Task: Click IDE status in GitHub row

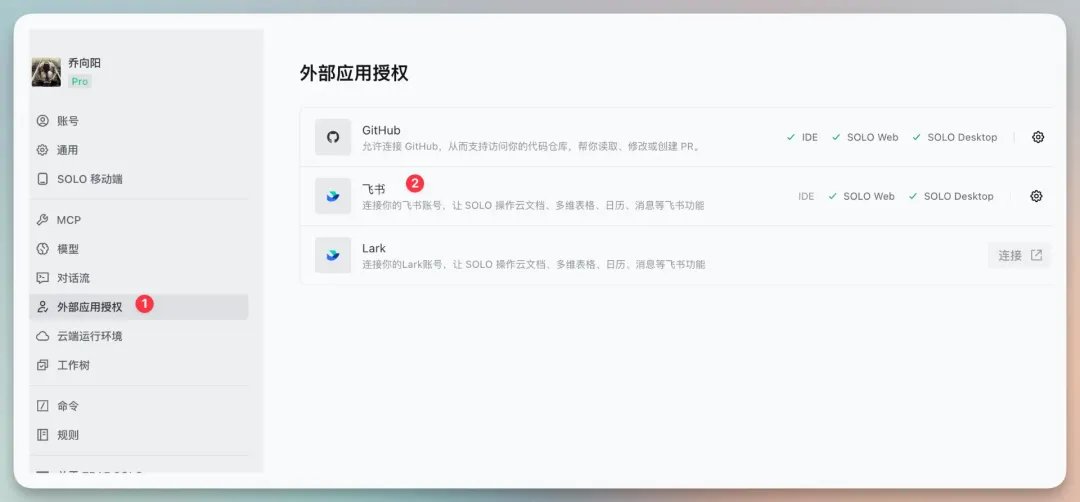Action: point(802,137)
